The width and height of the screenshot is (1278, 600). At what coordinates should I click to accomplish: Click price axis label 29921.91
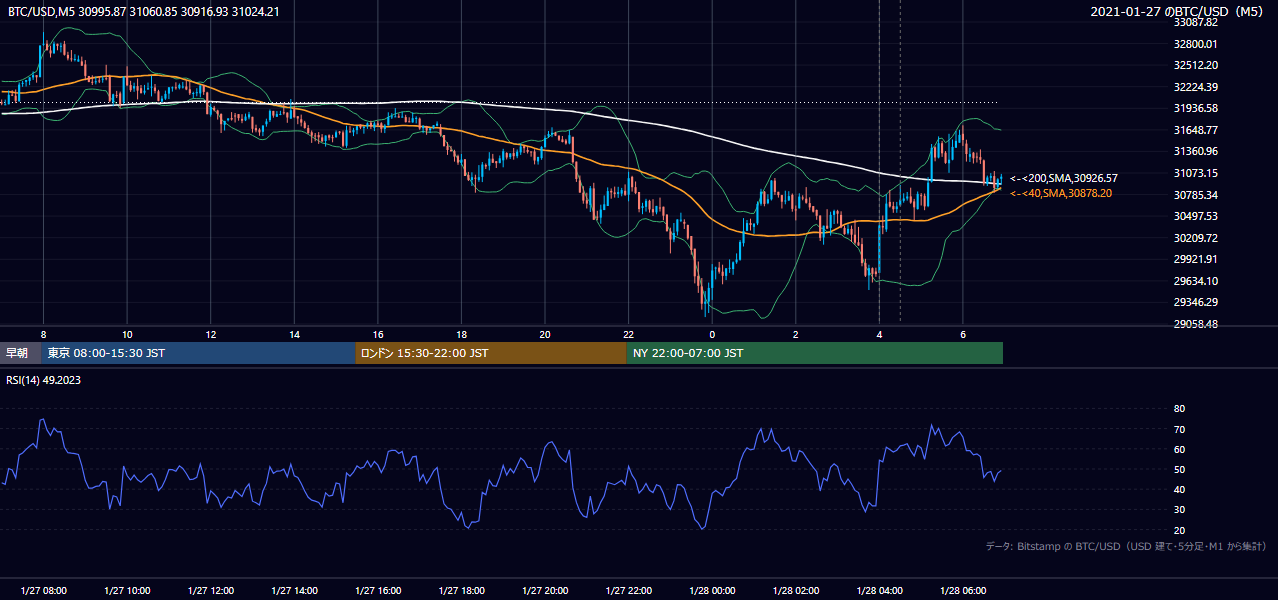1196,259
